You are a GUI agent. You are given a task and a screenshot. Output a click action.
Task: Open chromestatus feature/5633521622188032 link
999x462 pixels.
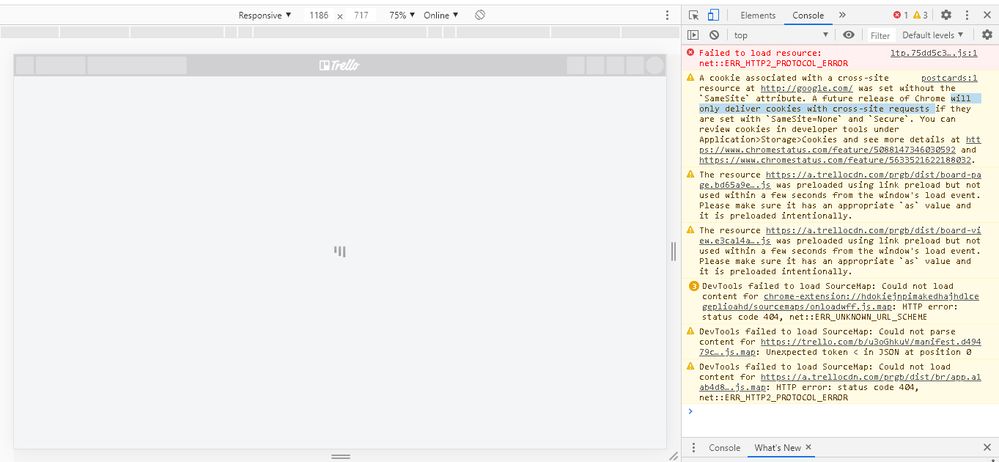[x=837, y=159]
